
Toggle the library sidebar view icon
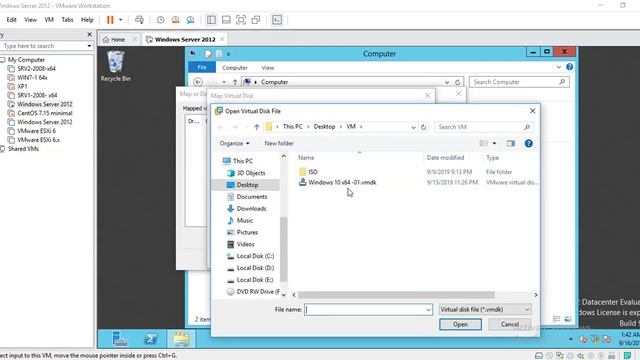click(211, 20)
